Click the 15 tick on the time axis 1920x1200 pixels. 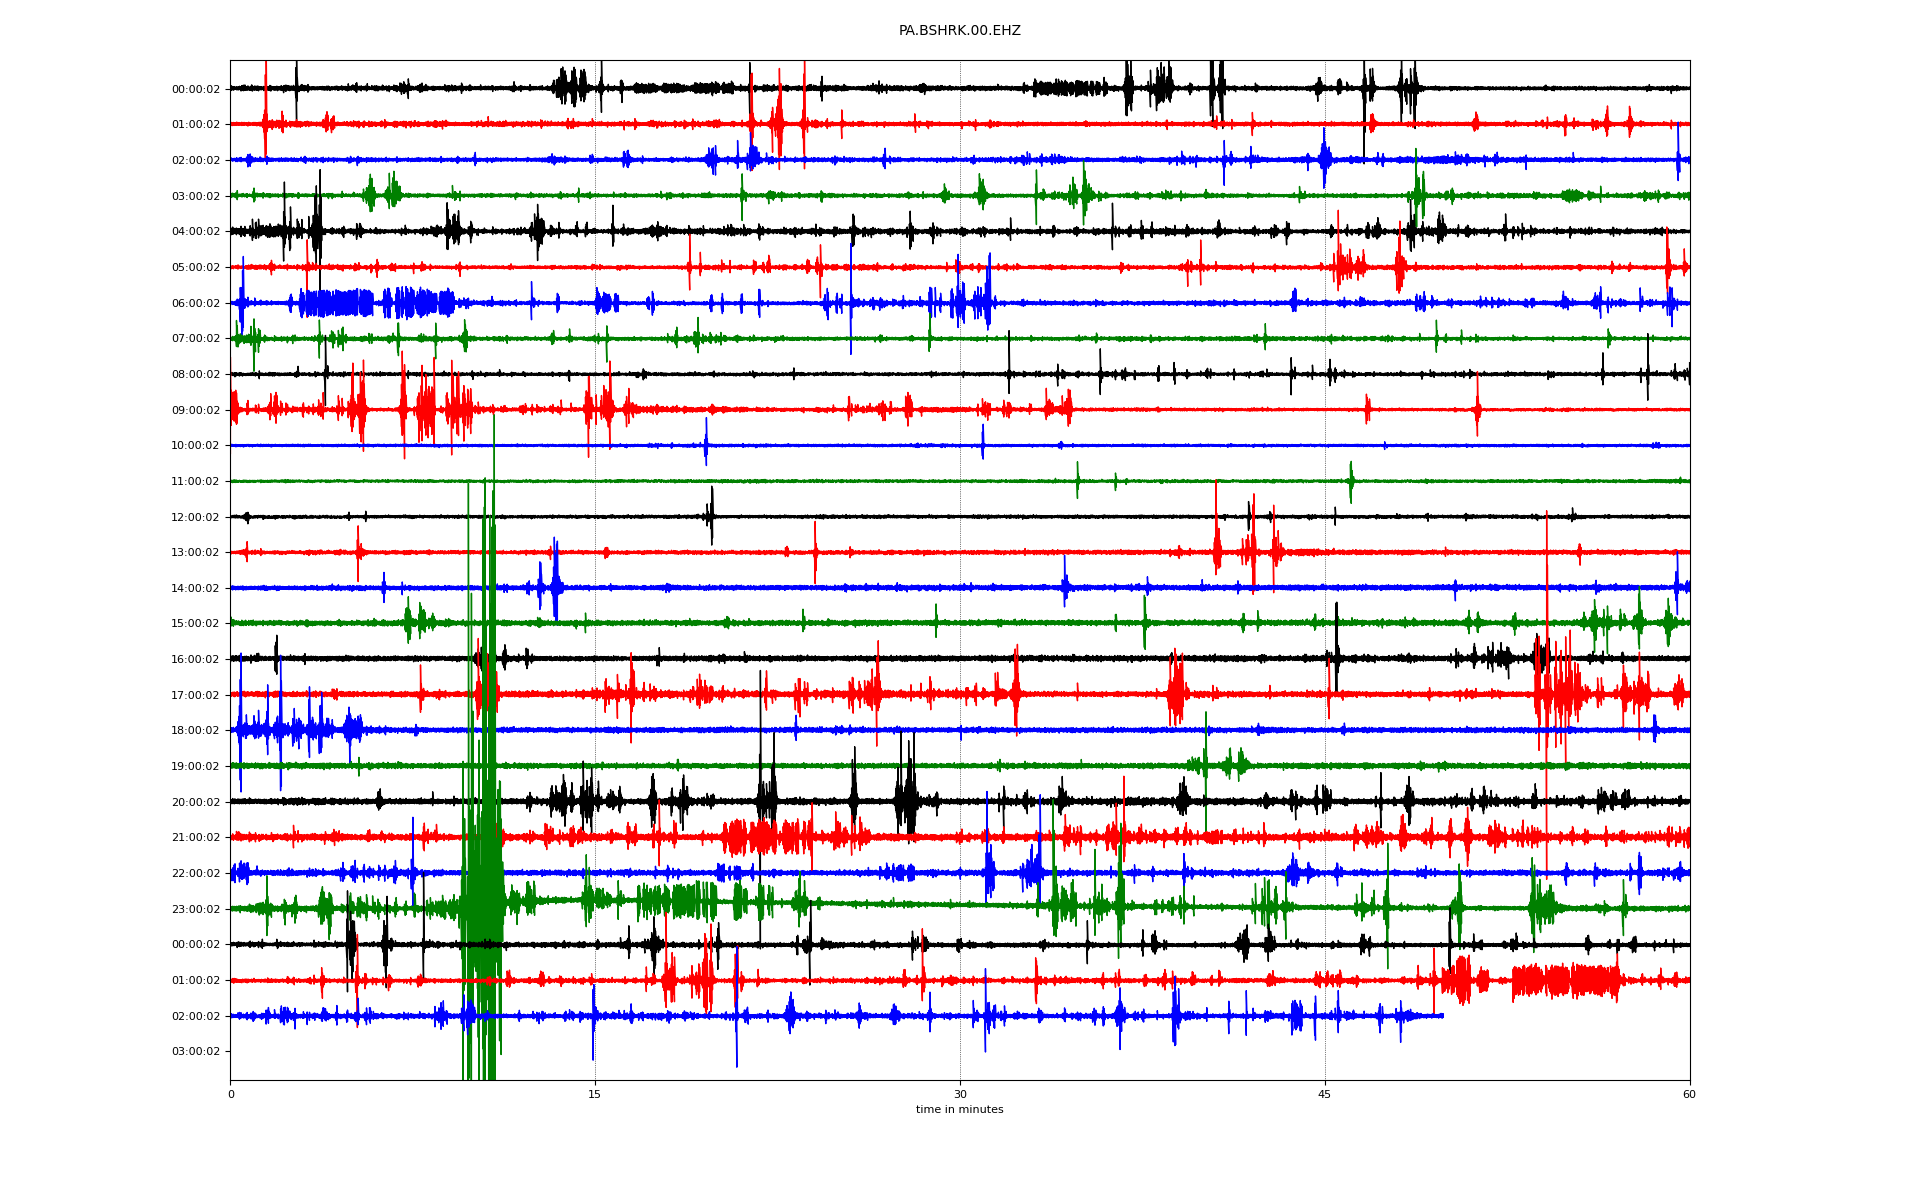[595, 1094]
